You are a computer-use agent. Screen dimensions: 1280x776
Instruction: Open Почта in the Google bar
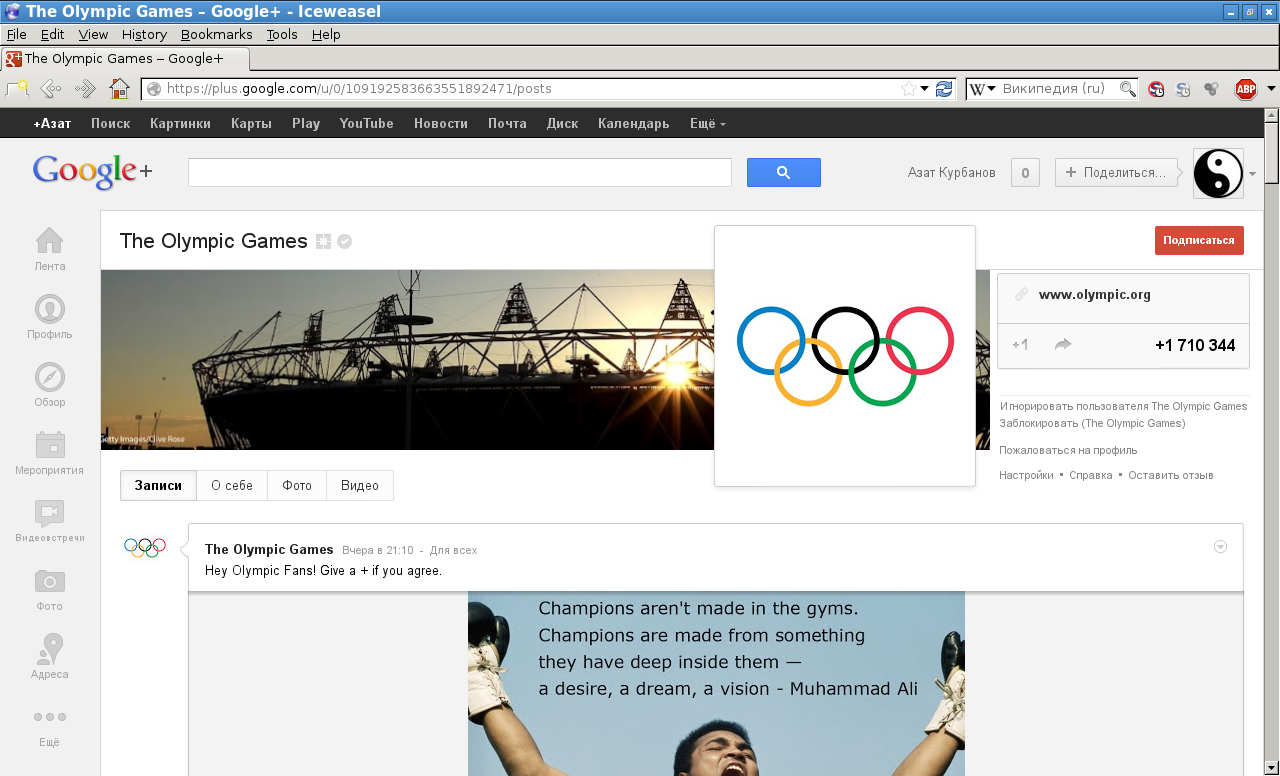coord(507,123)
